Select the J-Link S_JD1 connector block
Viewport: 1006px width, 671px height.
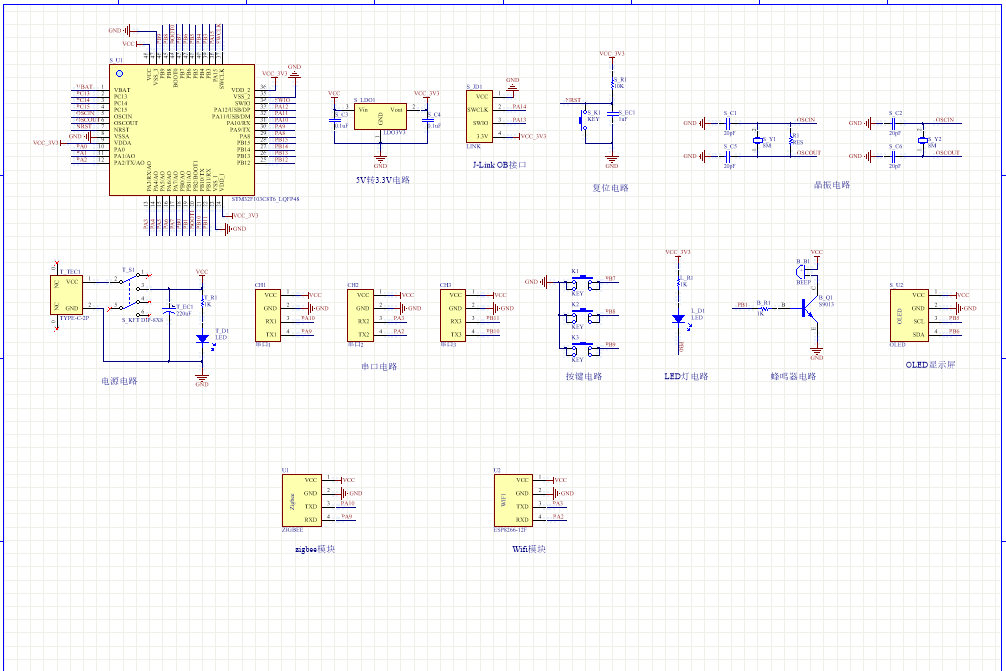tap(480, 115)
